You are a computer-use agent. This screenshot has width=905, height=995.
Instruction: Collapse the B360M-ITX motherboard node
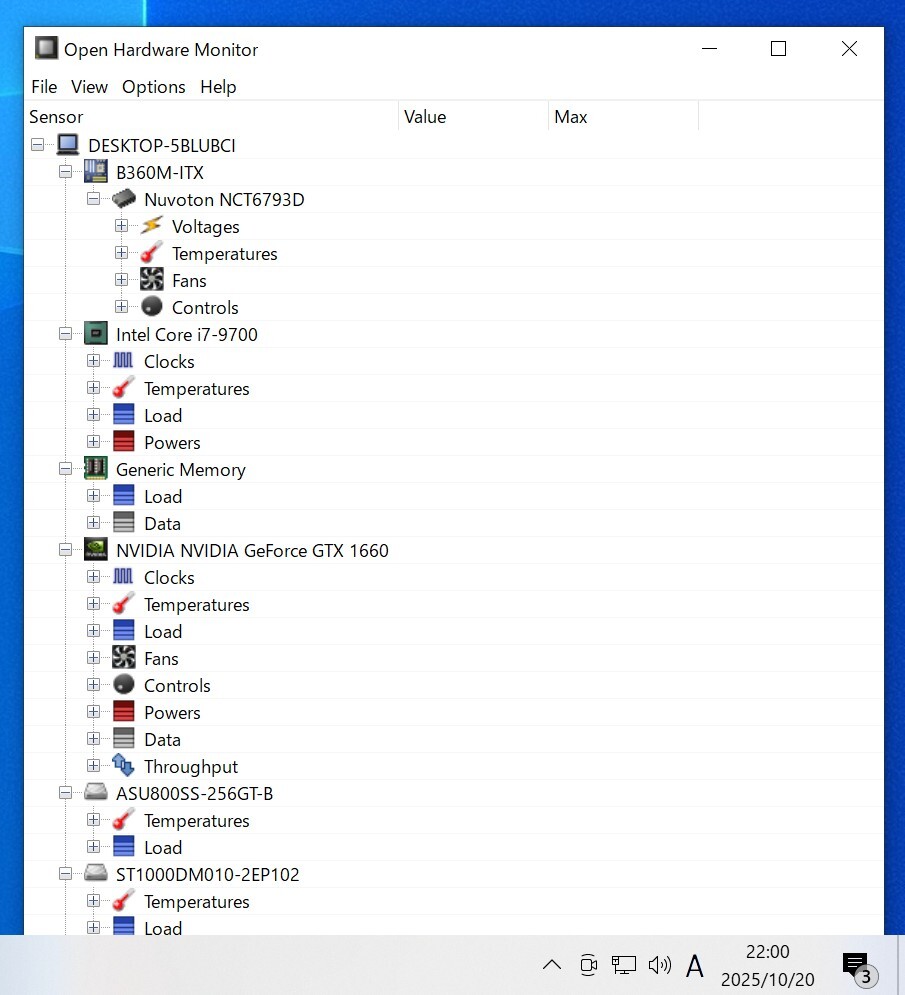(65, 172)
